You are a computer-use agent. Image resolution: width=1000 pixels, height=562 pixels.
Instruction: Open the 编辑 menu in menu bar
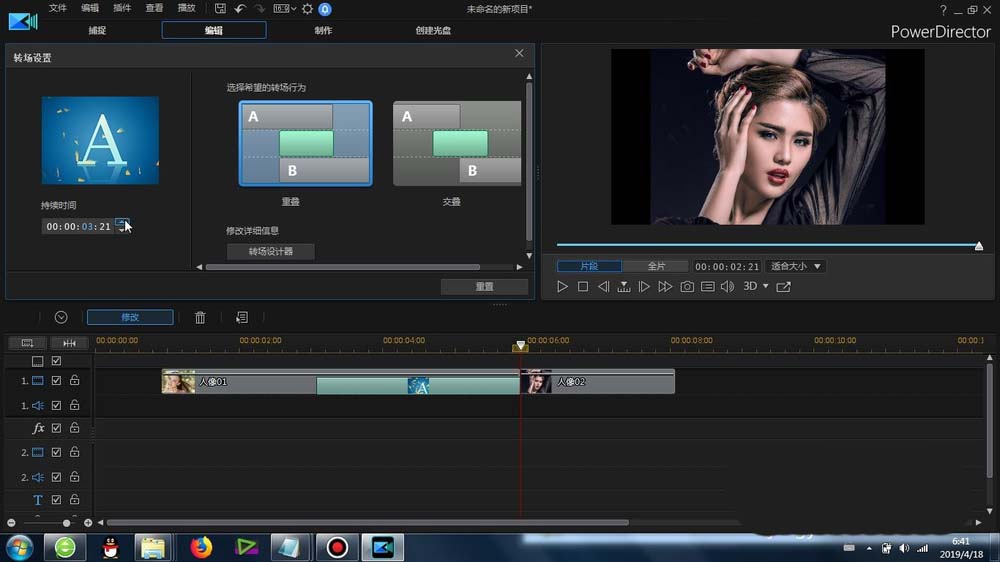click(89, 8)
